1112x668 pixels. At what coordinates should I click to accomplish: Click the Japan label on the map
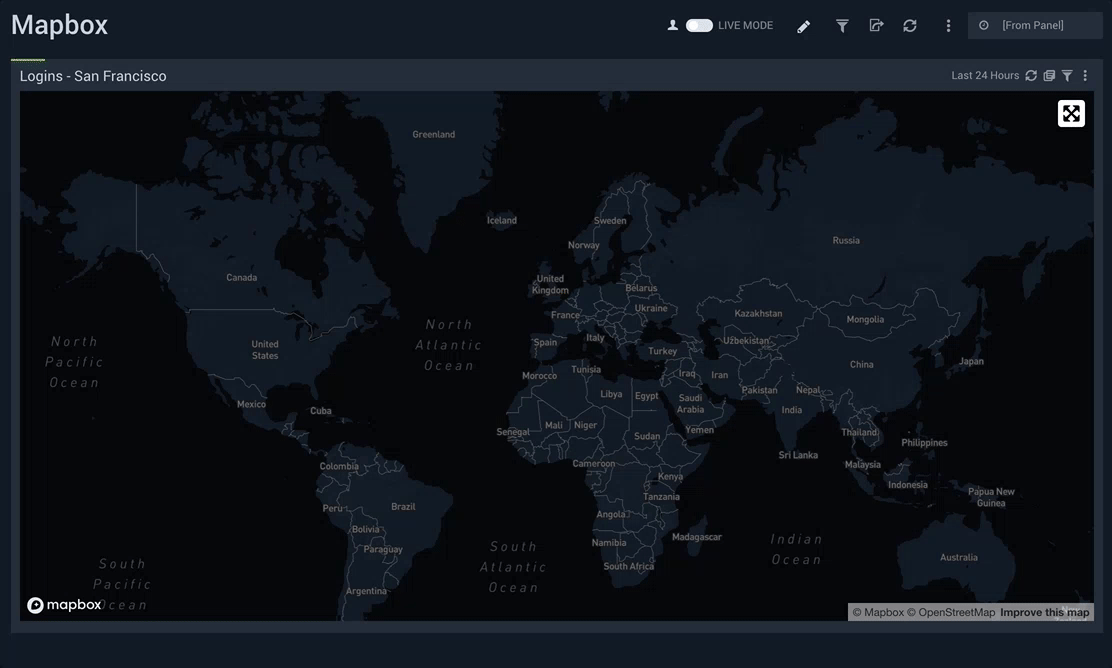click(971, 362)
